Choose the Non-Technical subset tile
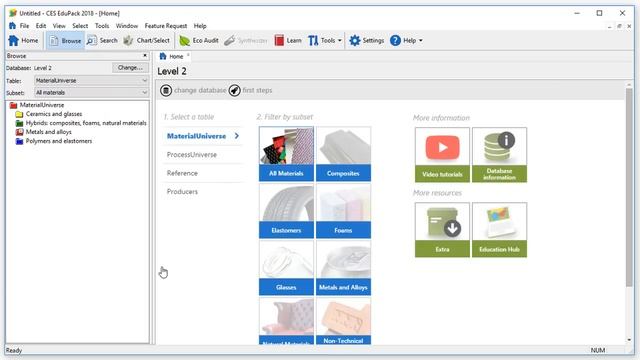This screenshot has height=360, width=640. point(343,321)
